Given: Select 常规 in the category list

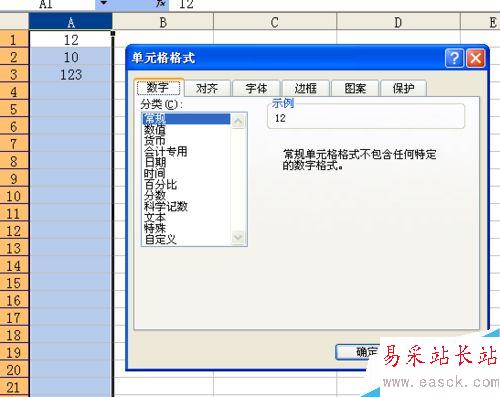Looking at the screenshot, I should [x=186, y=118].
